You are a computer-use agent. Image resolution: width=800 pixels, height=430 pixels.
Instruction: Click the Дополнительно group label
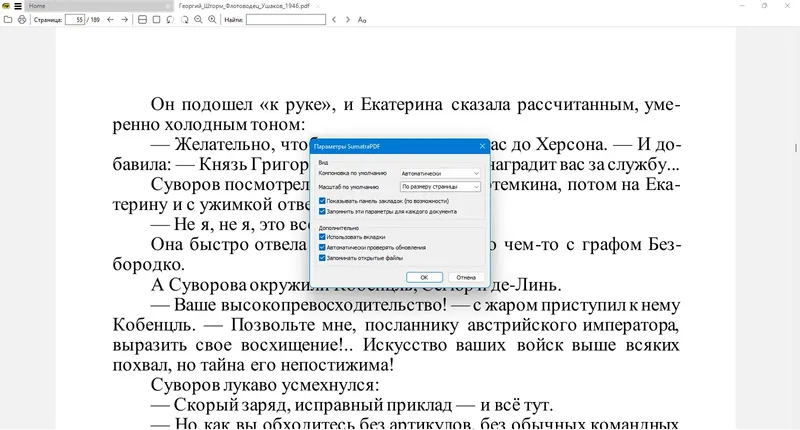[339, 228]
